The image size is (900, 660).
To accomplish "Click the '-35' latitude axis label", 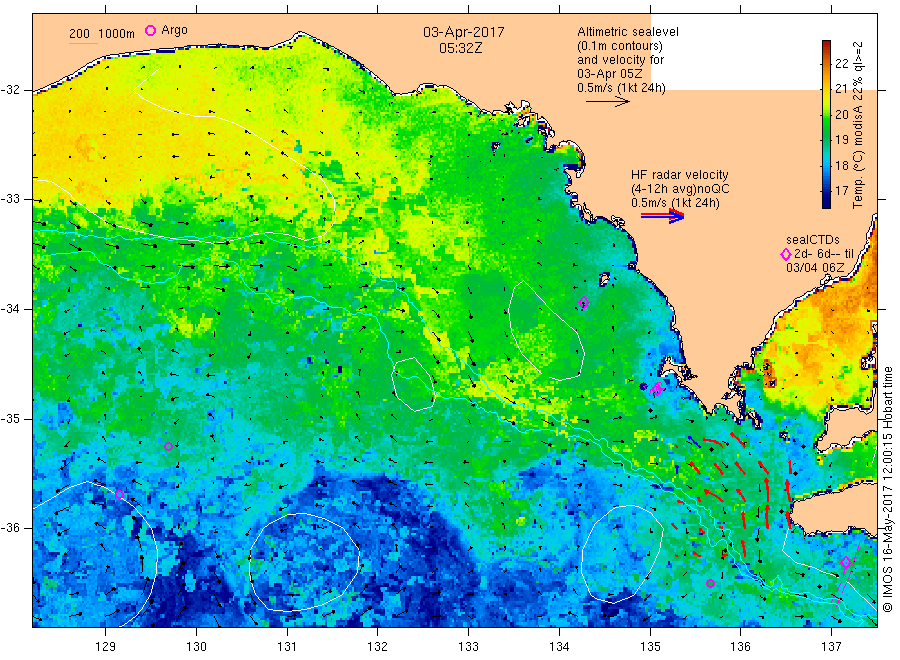I will point(10,418).
